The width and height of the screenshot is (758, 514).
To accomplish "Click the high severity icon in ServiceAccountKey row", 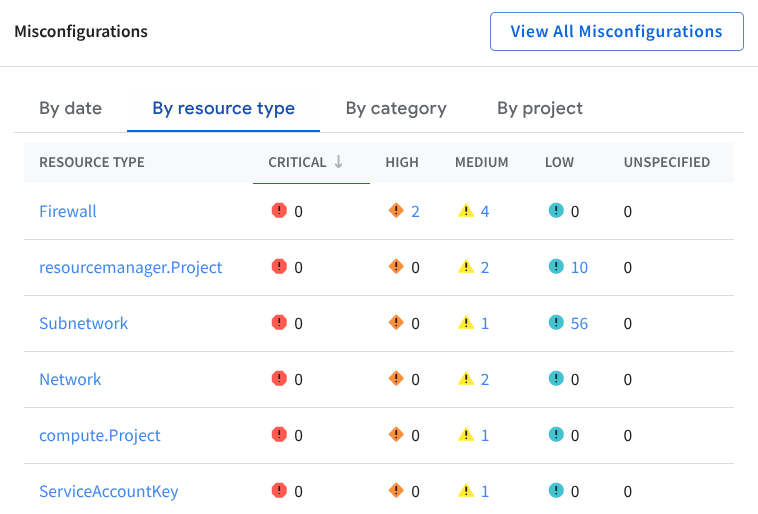I will 396,491.
